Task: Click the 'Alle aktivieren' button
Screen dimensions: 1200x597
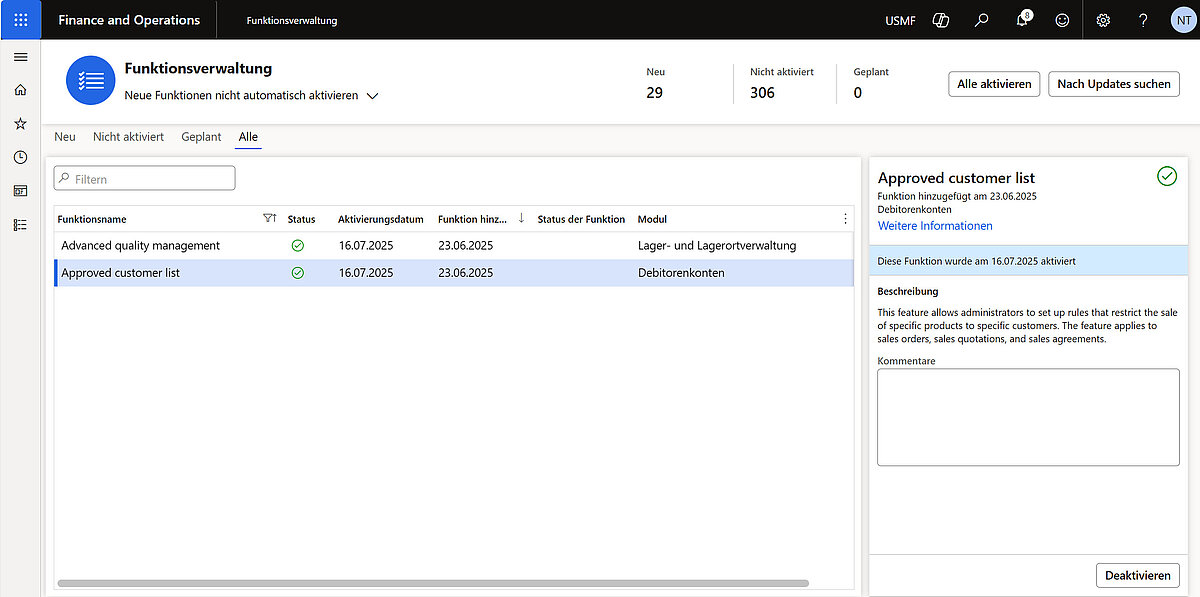Action: 994,84
